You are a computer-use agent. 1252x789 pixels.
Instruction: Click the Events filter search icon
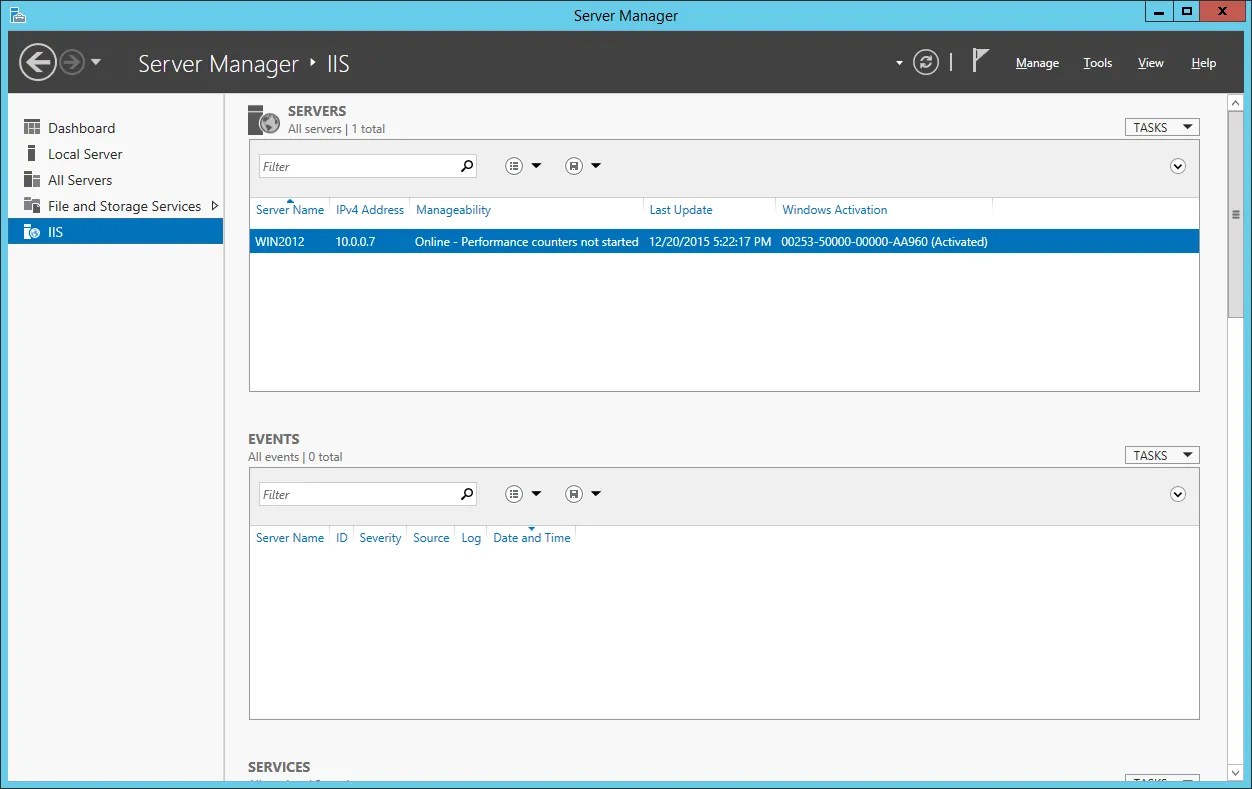(x=467, y=494)
